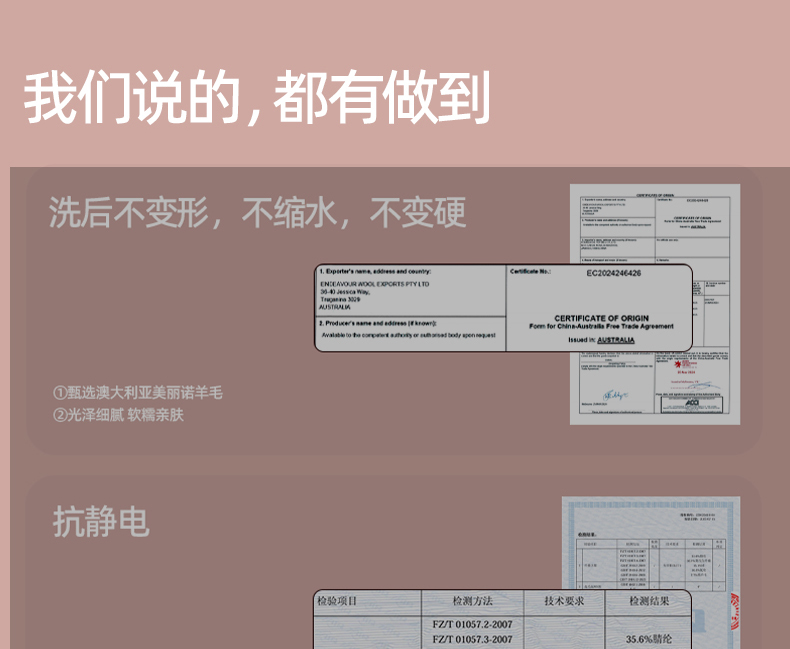The width and height of the screenshot is (790, 649).
Task: Click the "检测方法" table header
Action: coord(472,601)
